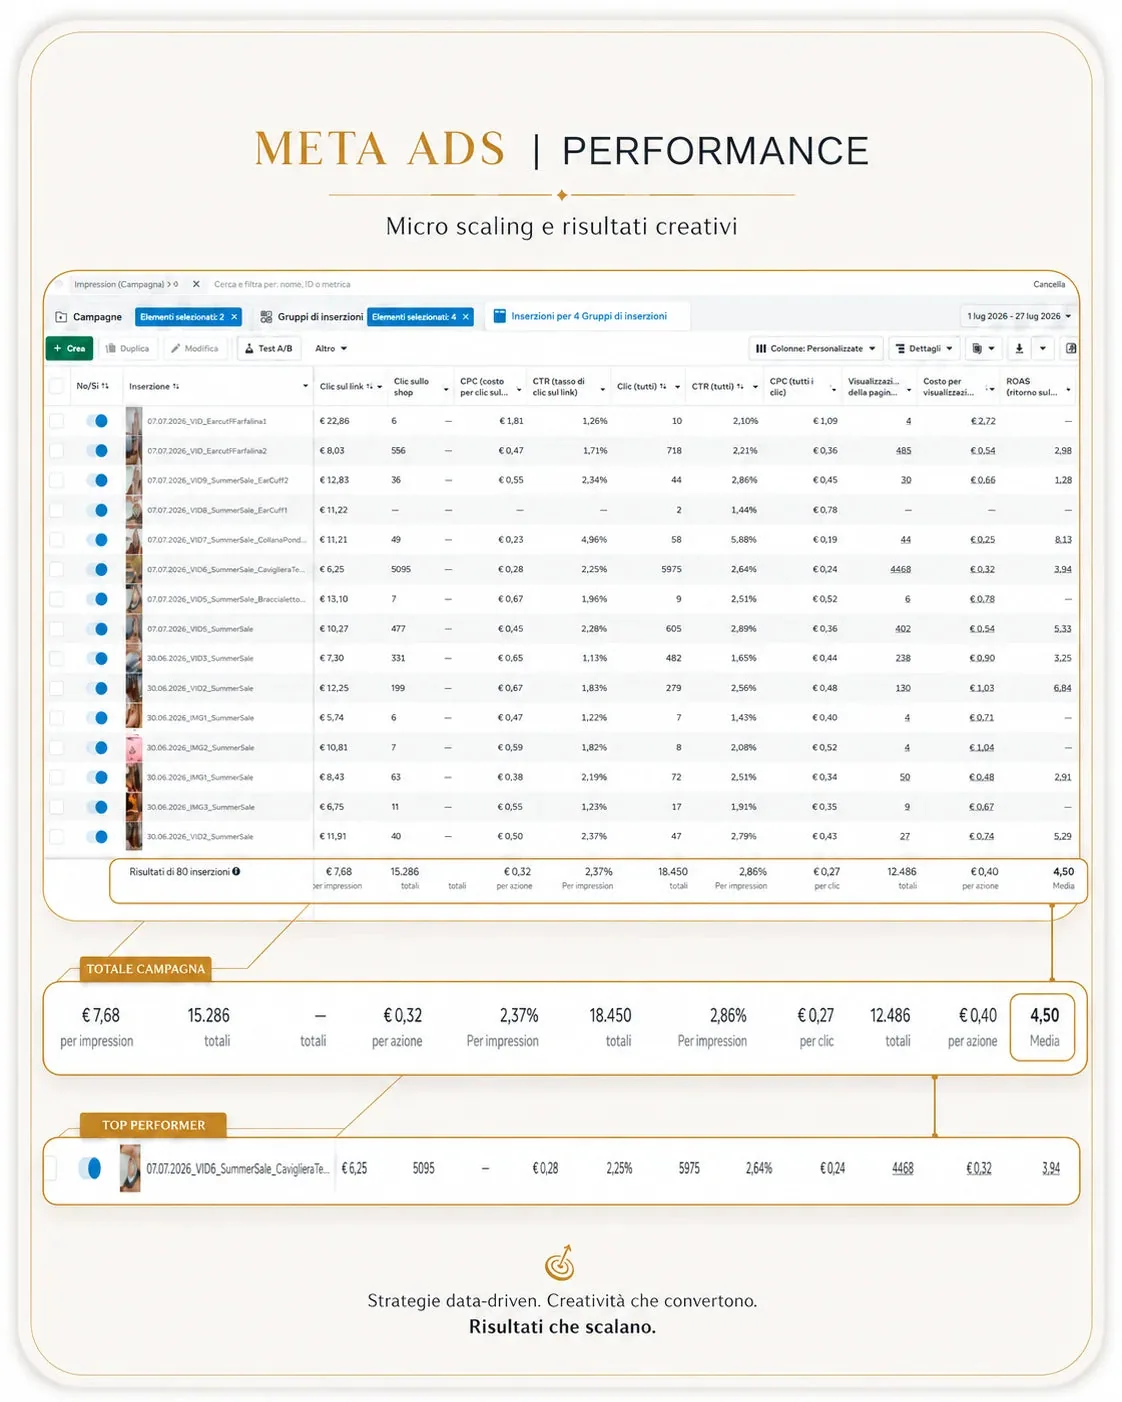Viewport: 1122px width, 1402px height.
Task: Clear the 'Elementi selezionati: 4' chip X
Action: pos(465,317)
